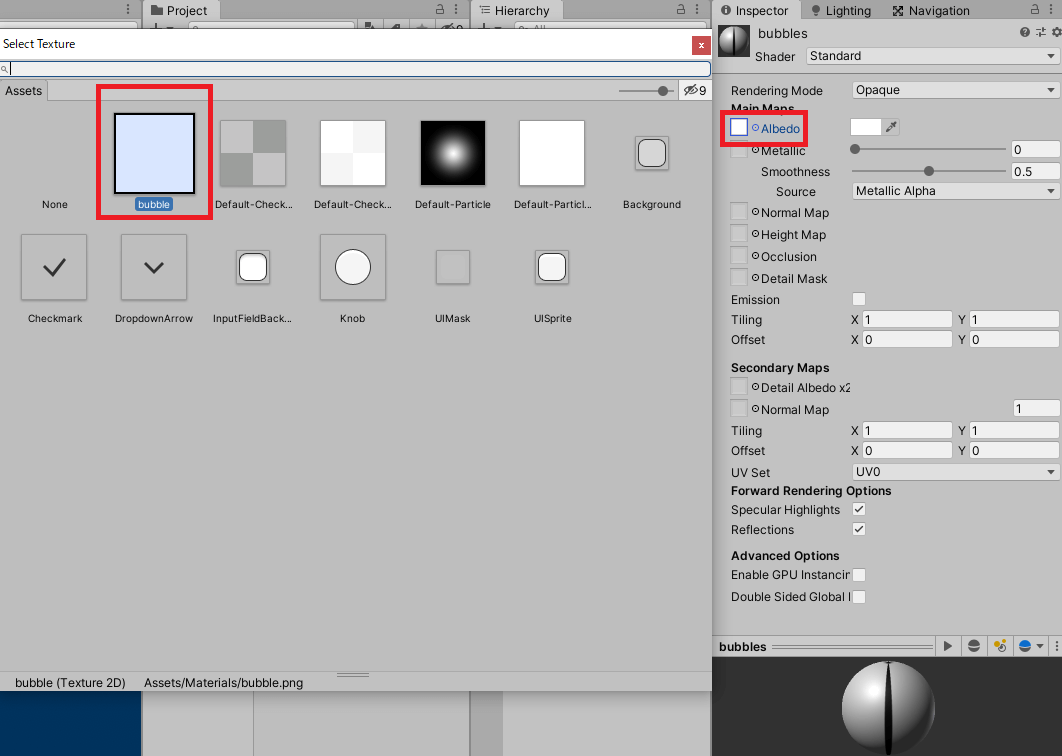Click the secondary Normal Map value field
Screen dimensions: 1062x756
click(1036, 408)
